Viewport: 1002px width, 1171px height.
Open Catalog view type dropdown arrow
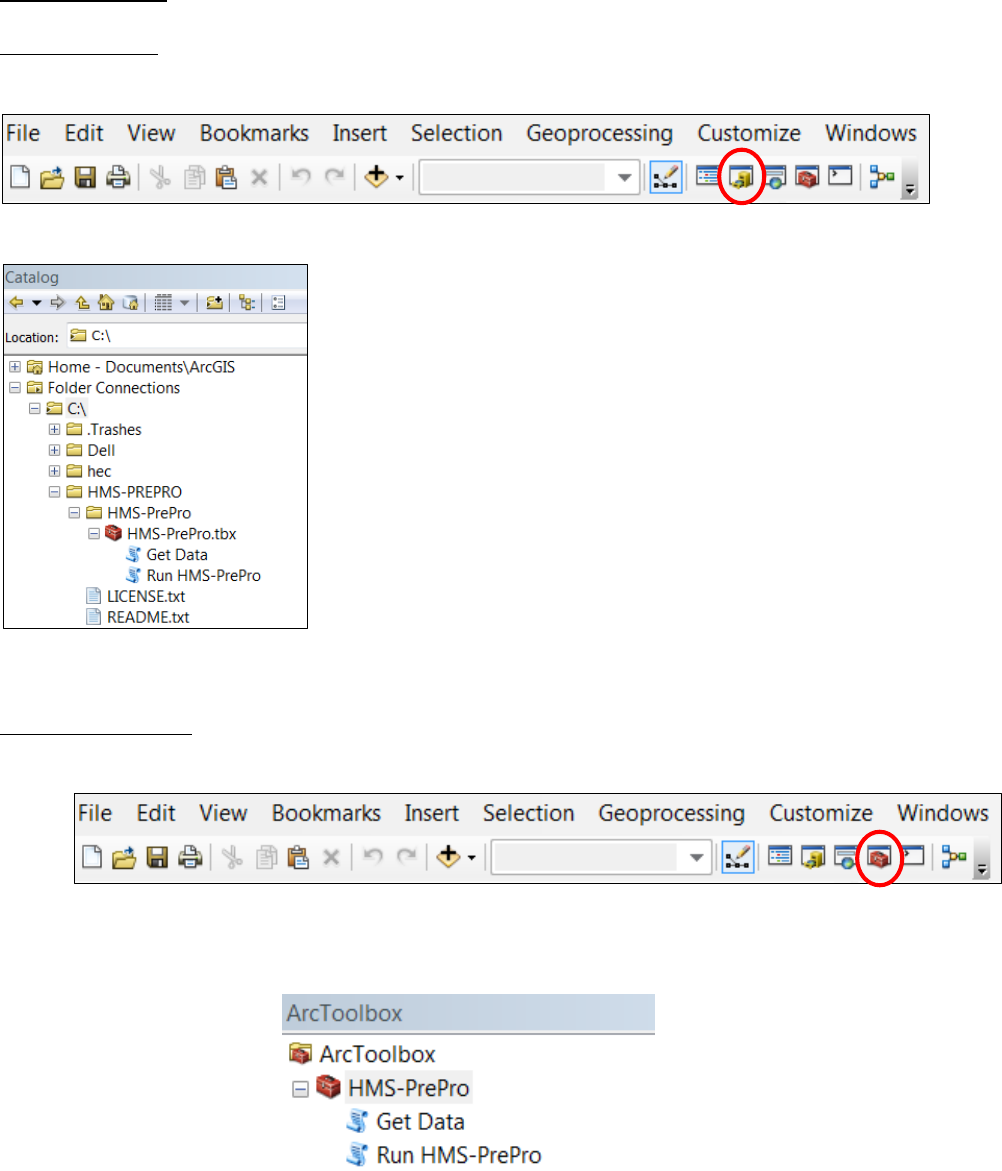click(184, 302)
